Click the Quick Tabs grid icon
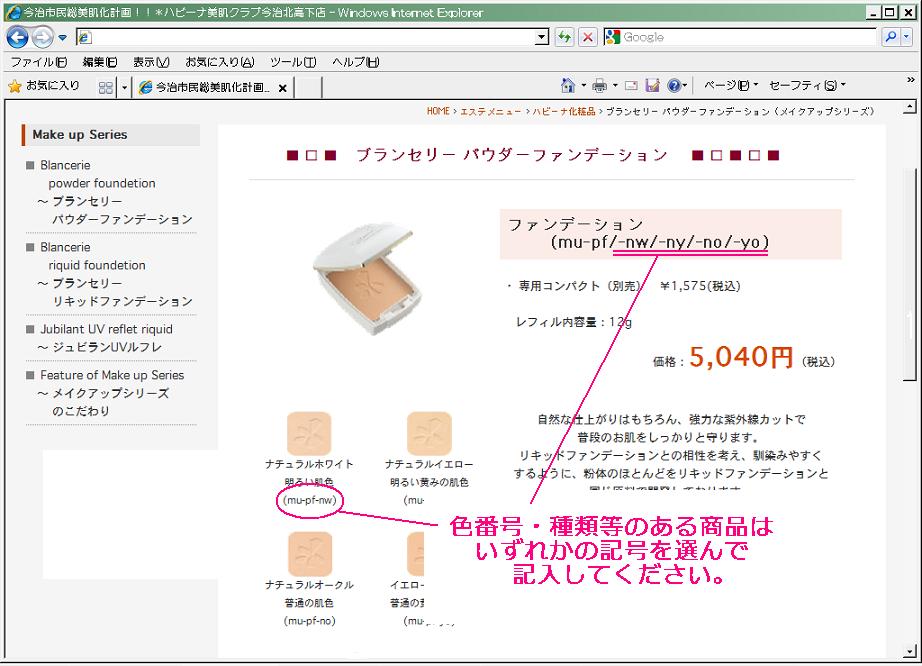Image resolution: width=922 pixels, height=666 pixels. click(x=106, y=88)
